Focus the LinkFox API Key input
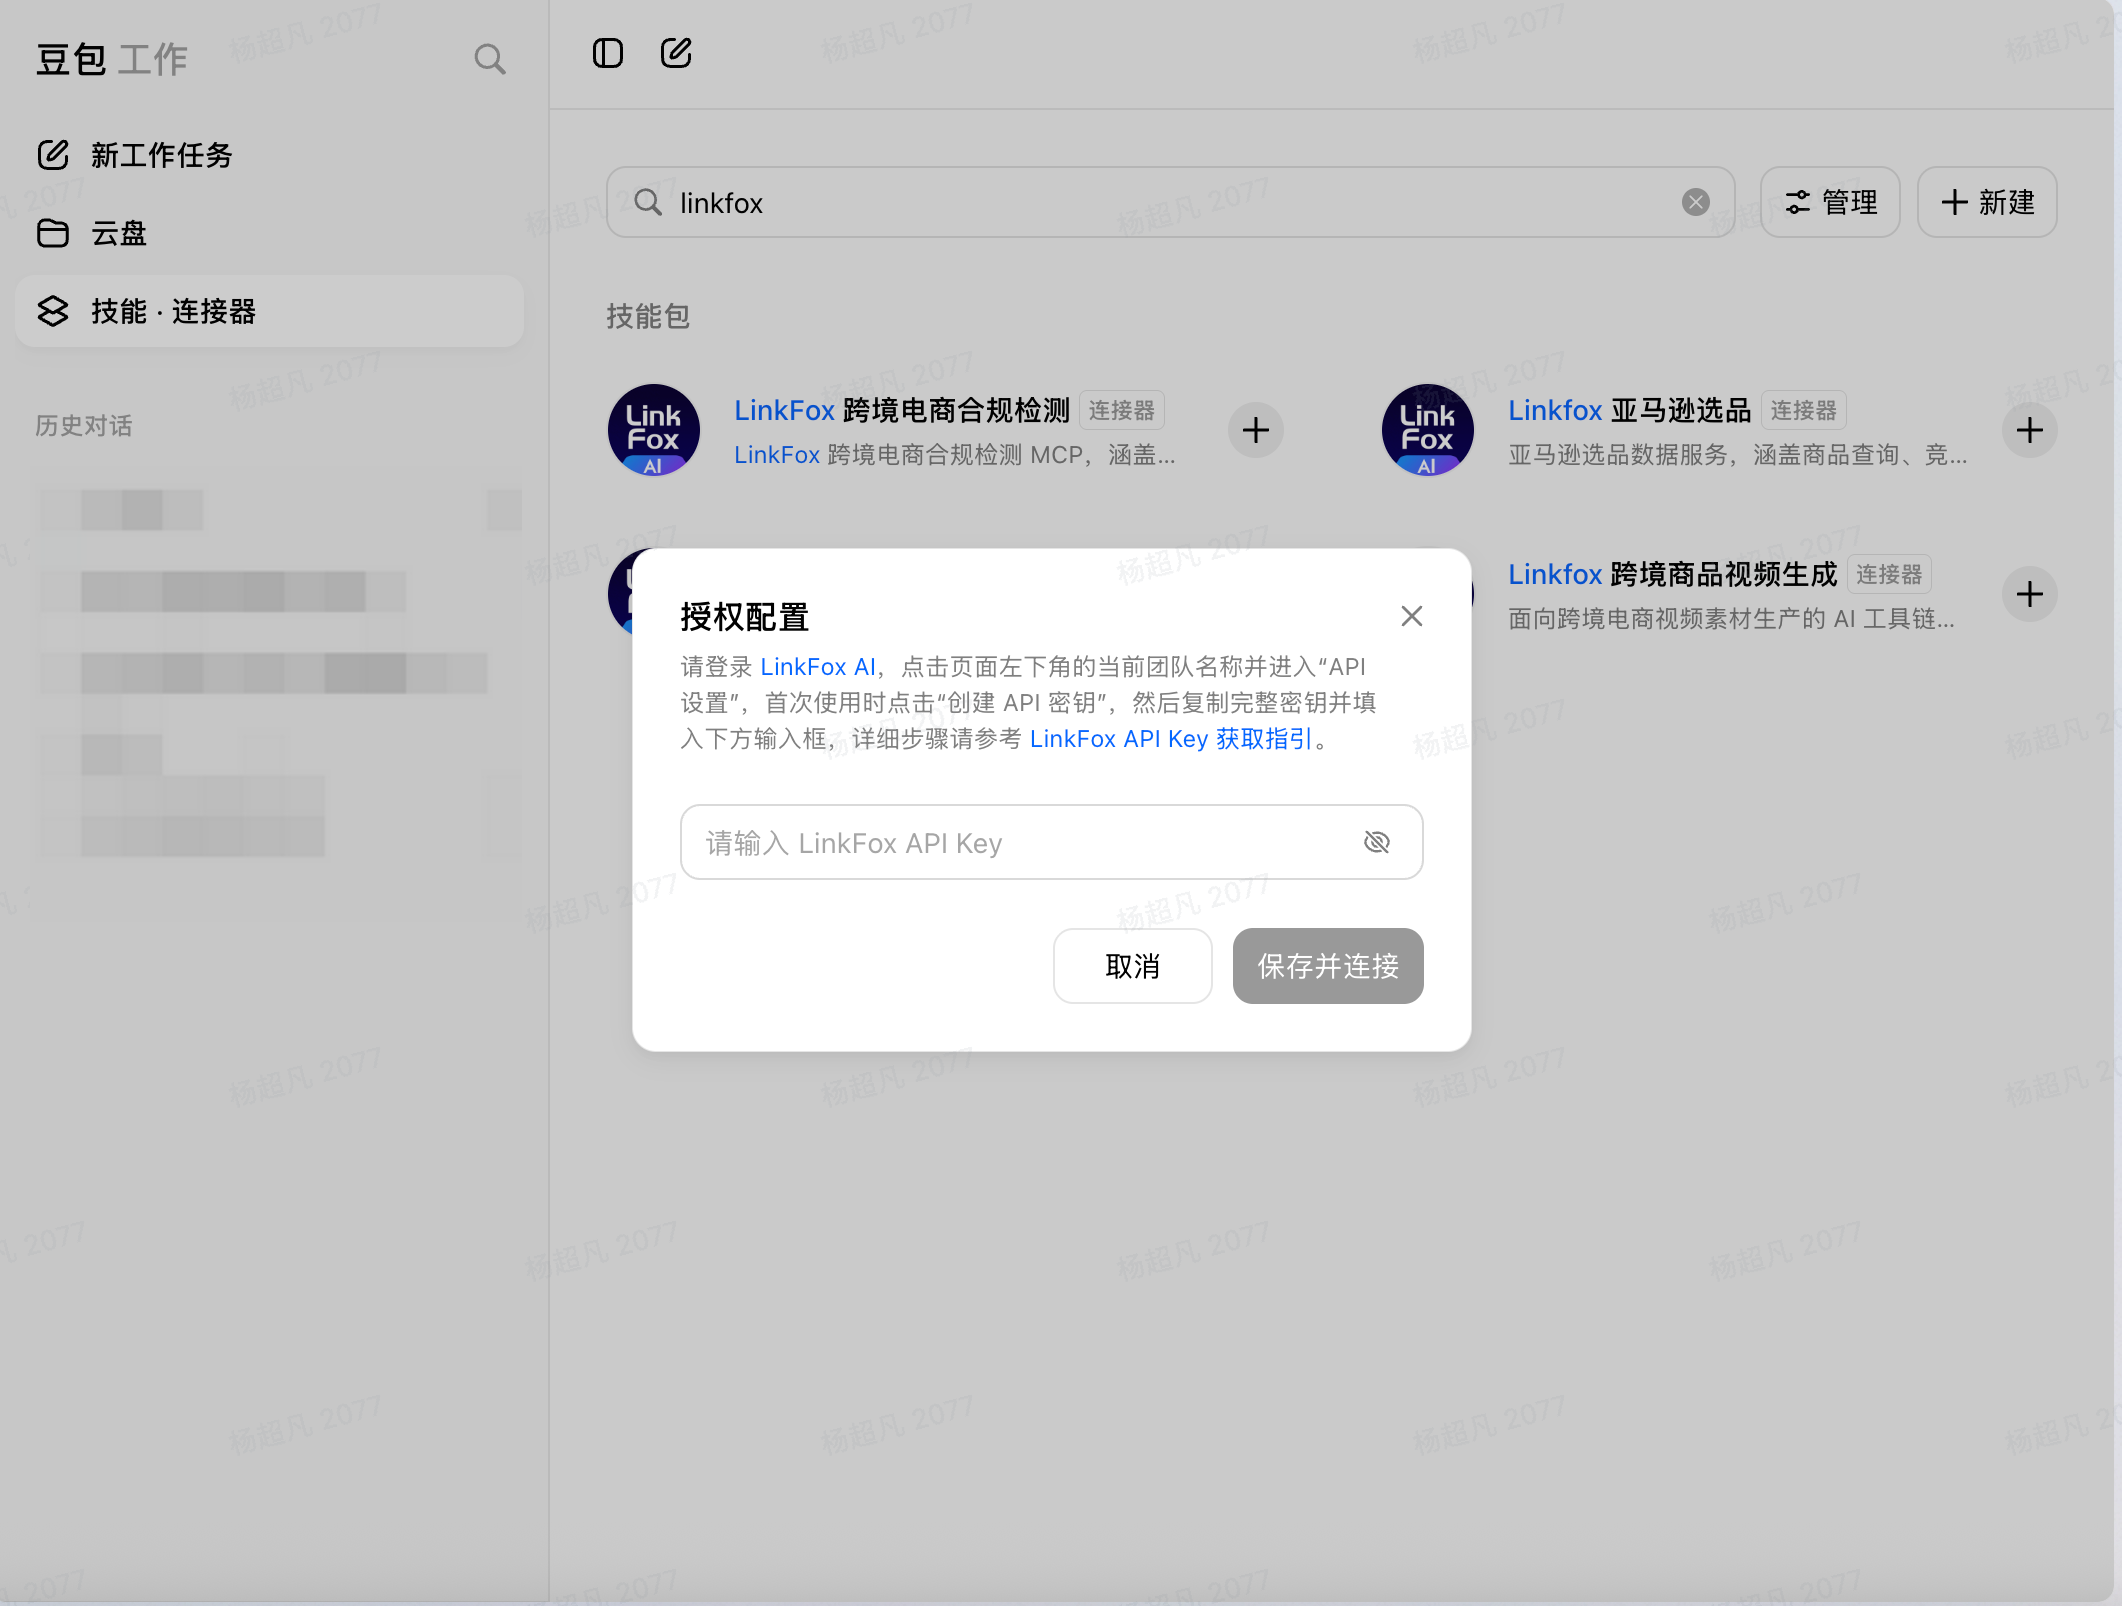 tap(1052, 842)
